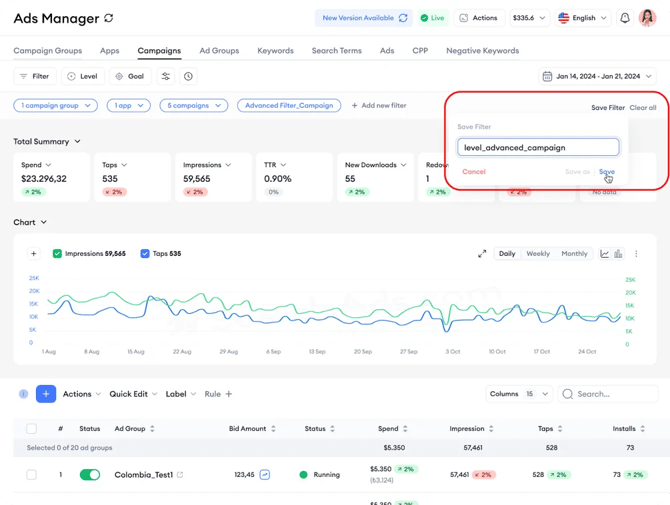
Task: Uncheck the Impressions chart series checkbox
Action: click(x=57, y=254)
